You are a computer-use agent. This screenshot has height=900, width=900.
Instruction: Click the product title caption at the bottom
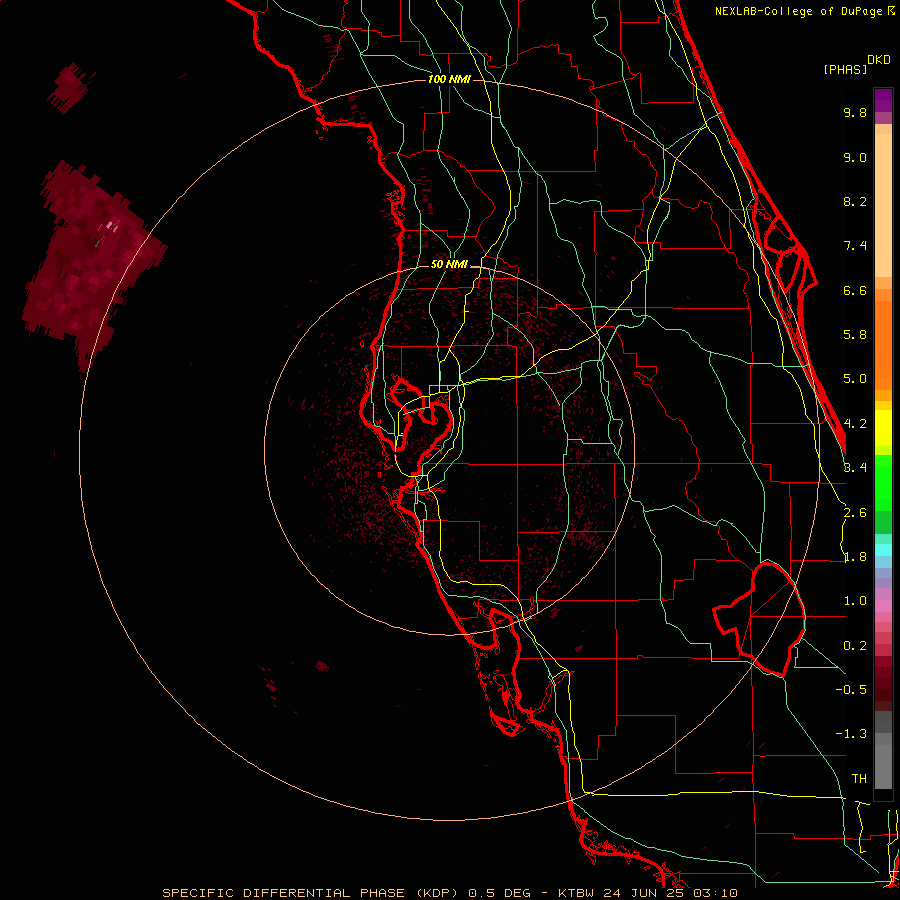(449, 893)
